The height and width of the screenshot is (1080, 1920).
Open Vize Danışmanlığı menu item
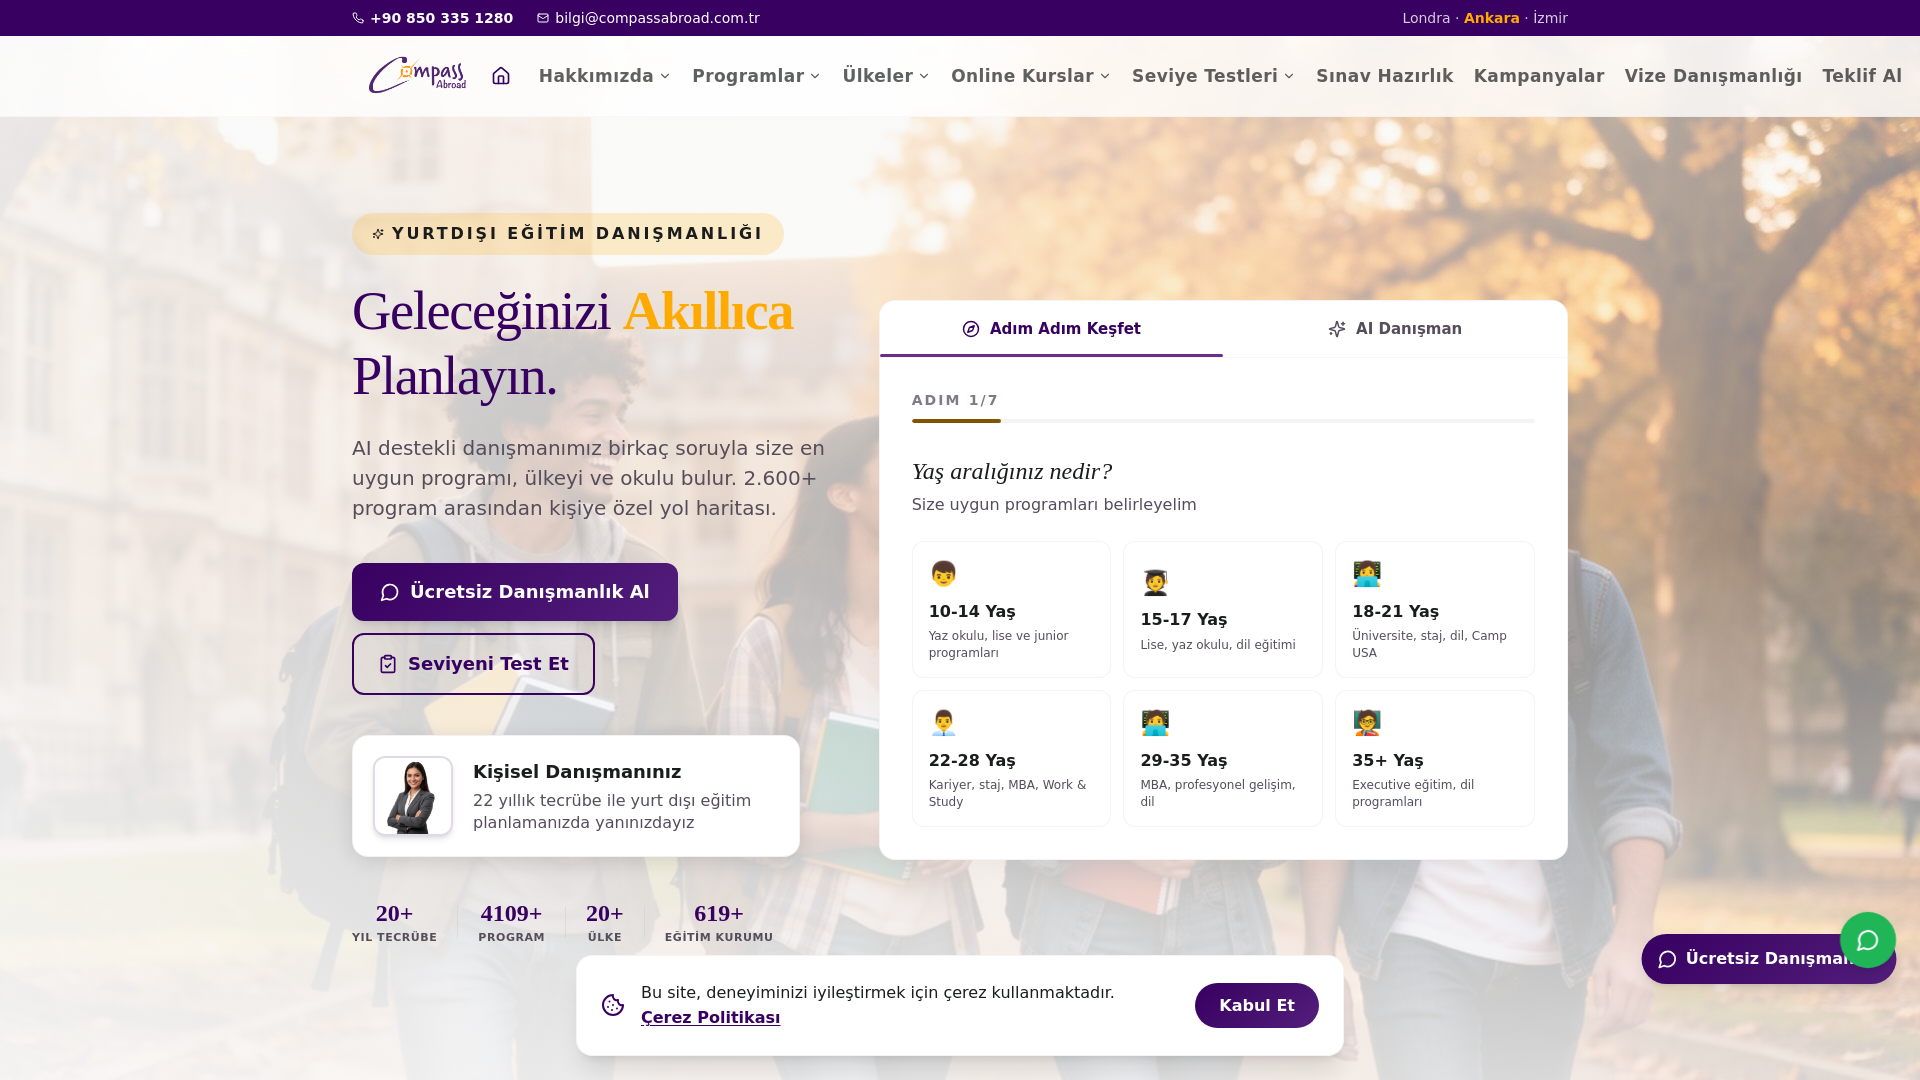(1713, 76)
